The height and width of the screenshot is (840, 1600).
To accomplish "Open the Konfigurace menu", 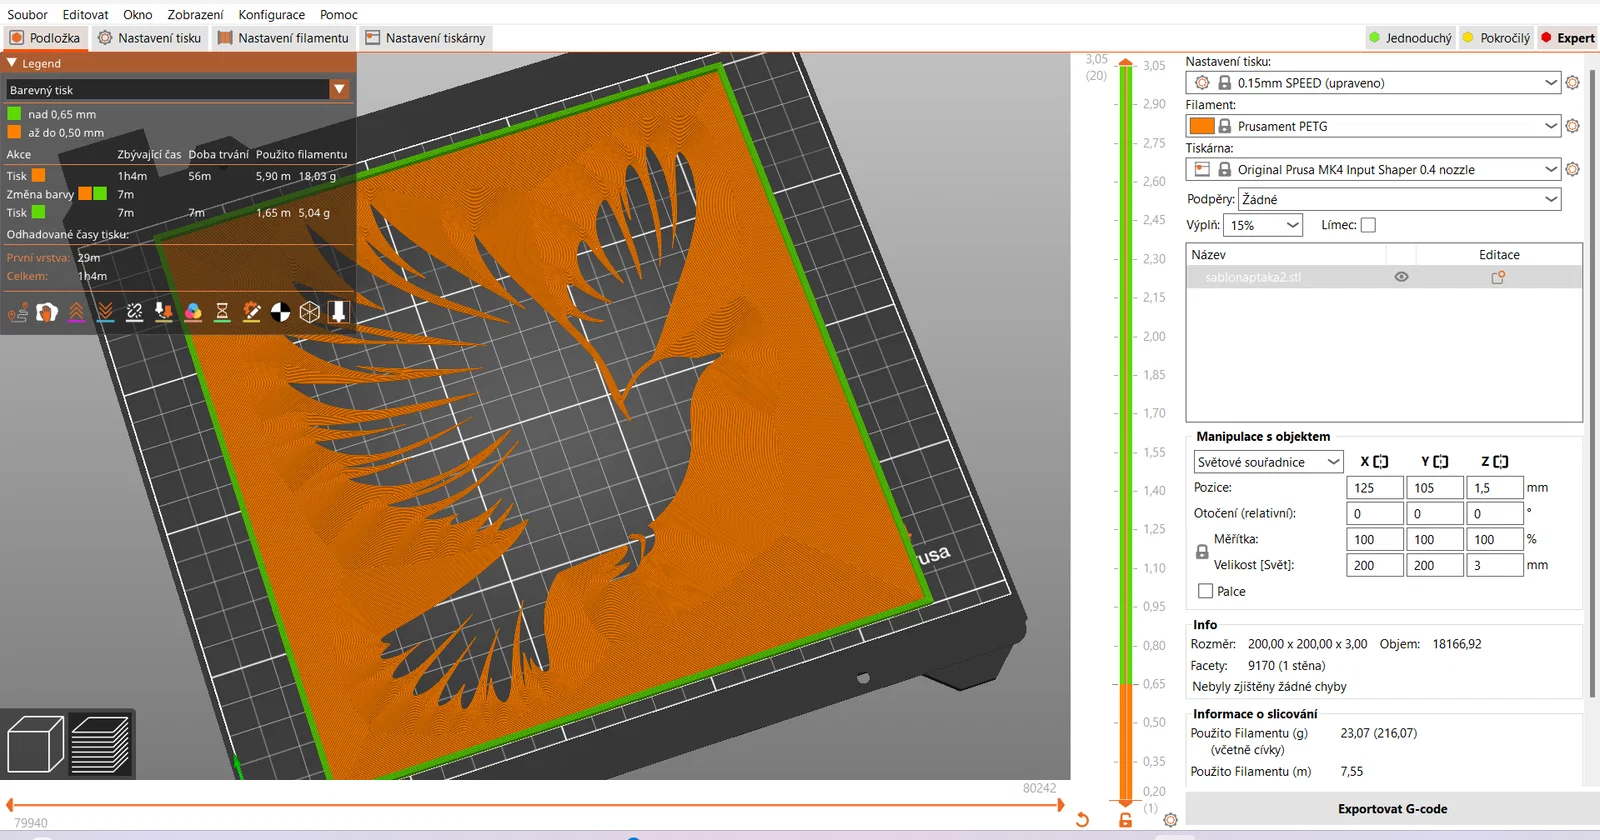I will point(271,14).
